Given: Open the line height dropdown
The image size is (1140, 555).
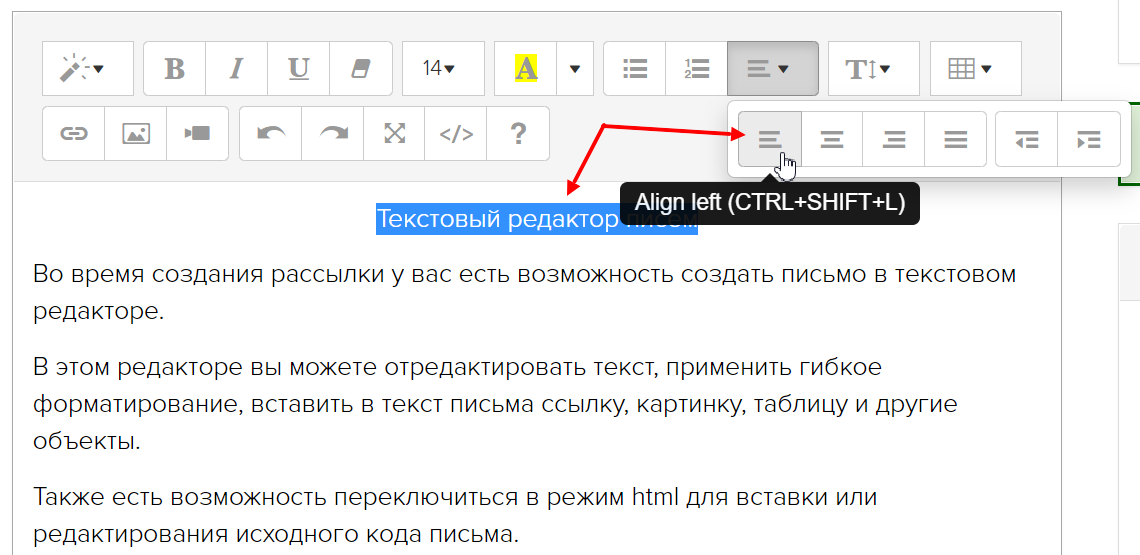Looking at the screenshot, I should (868, 69).
